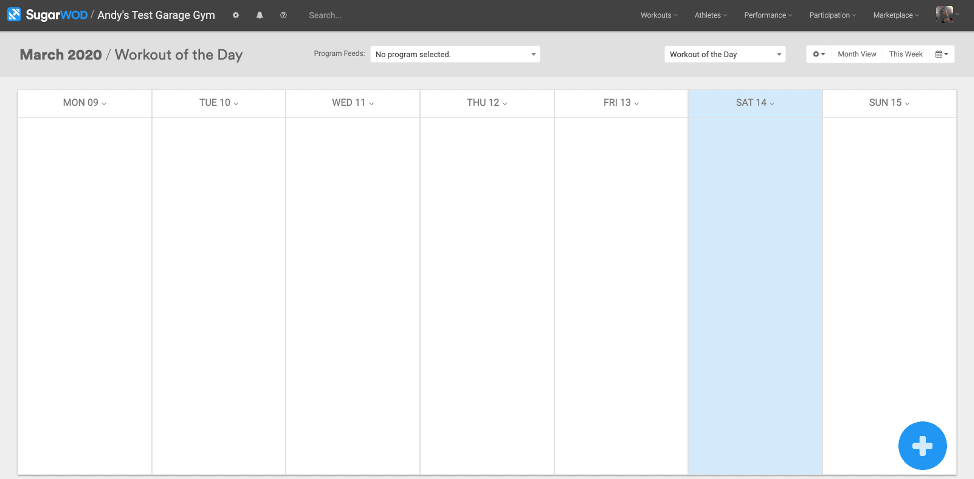Expand the SAT 14 day menu

(755, 103)
